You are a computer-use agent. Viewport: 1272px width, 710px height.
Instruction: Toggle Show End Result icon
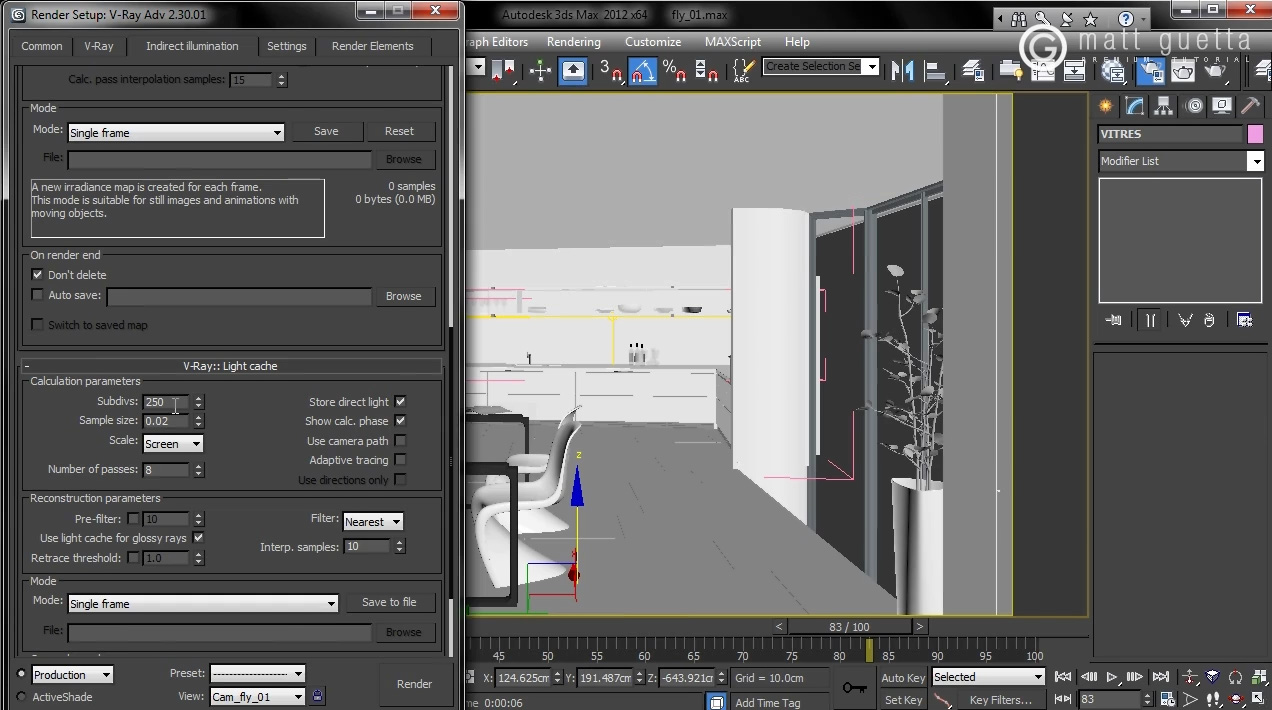coord(1151,320)
